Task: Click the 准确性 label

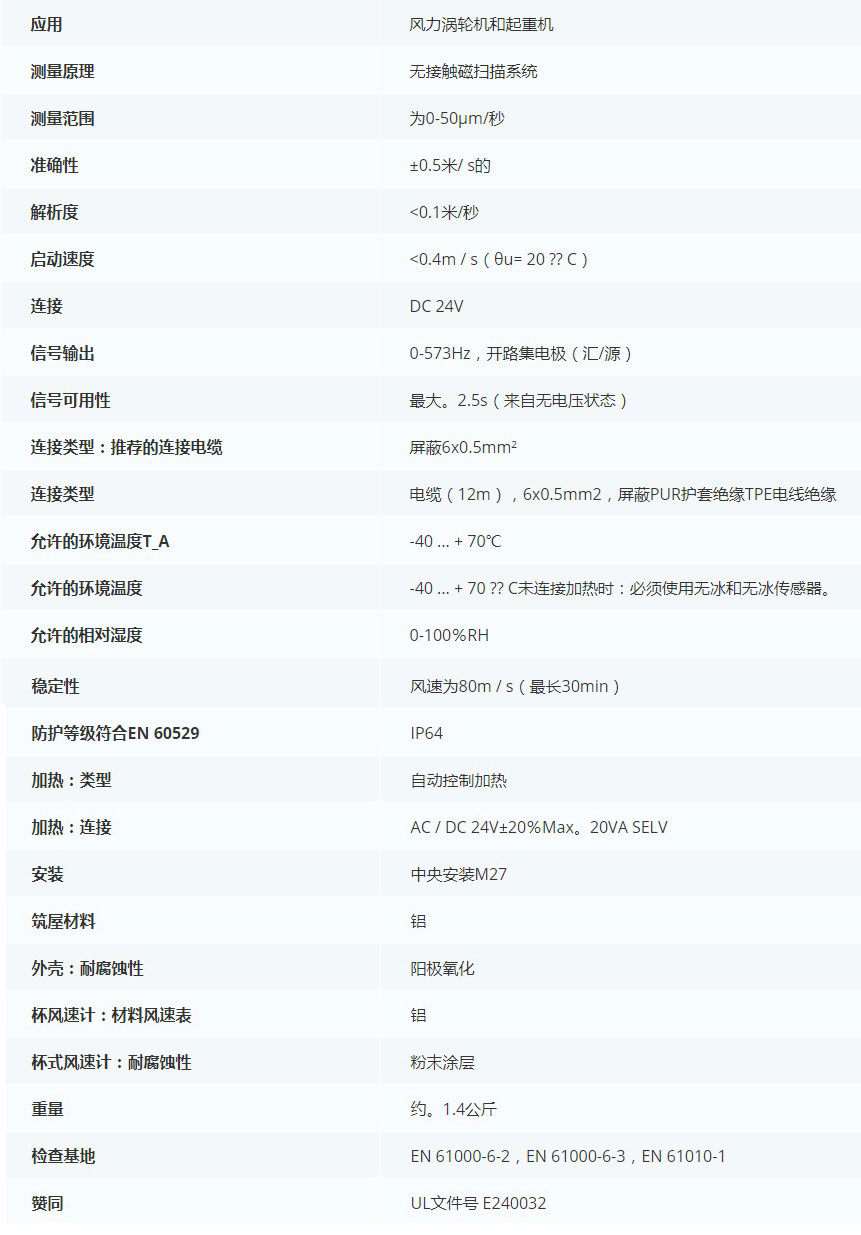Action: pos(45,164)
